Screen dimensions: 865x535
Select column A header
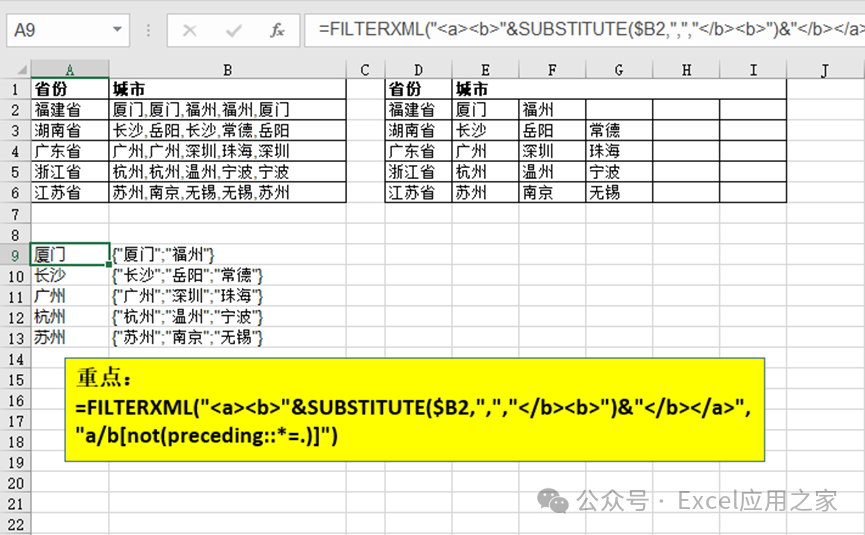tap(70, 70)
